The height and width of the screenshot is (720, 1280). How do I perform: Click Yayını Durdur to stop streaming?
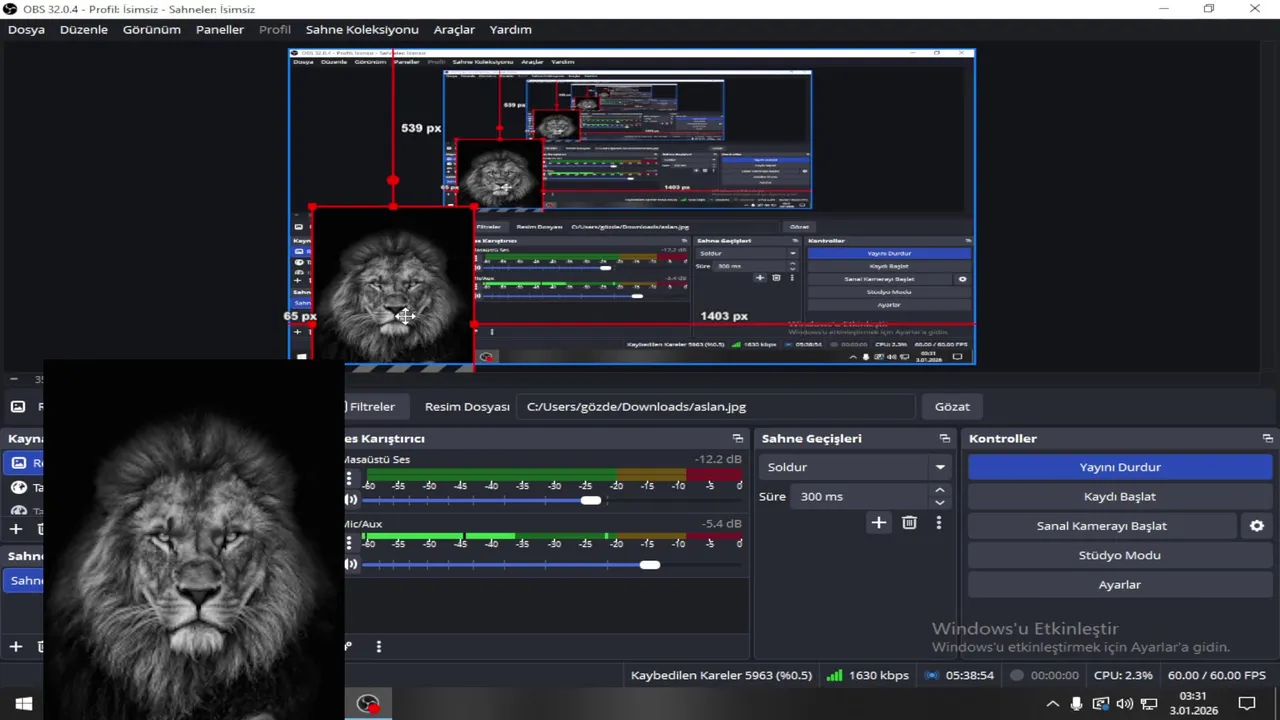pyautogui.click(x=1120, y=467)
